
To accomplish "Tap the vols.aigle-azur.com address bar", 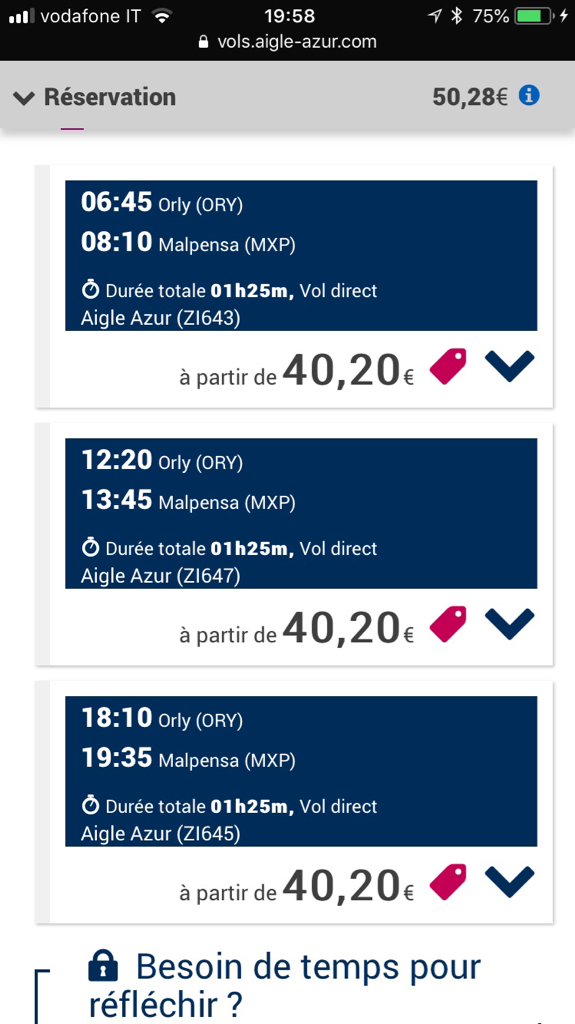I will pyautogui.click(x=288, y=42).
